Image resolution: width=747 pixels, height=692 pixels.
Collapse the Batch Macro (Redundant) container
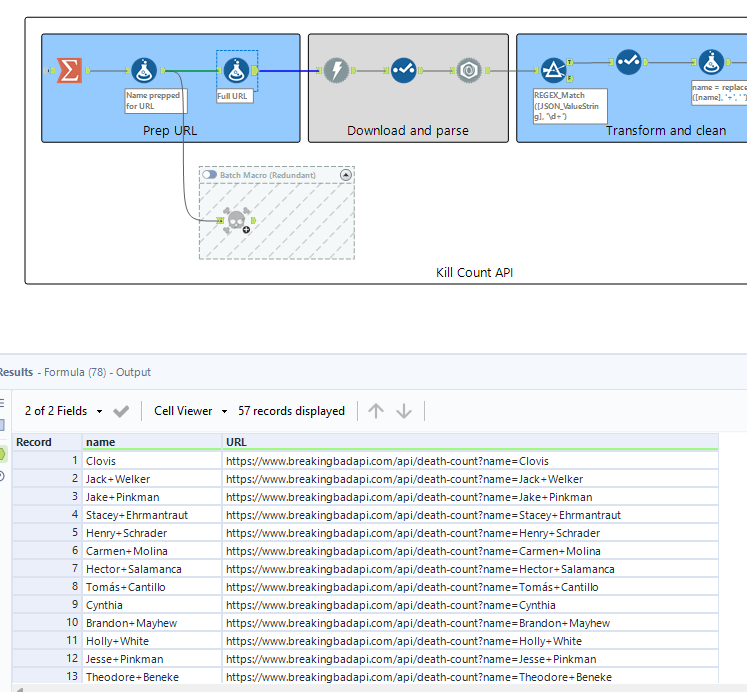[346, 175]
